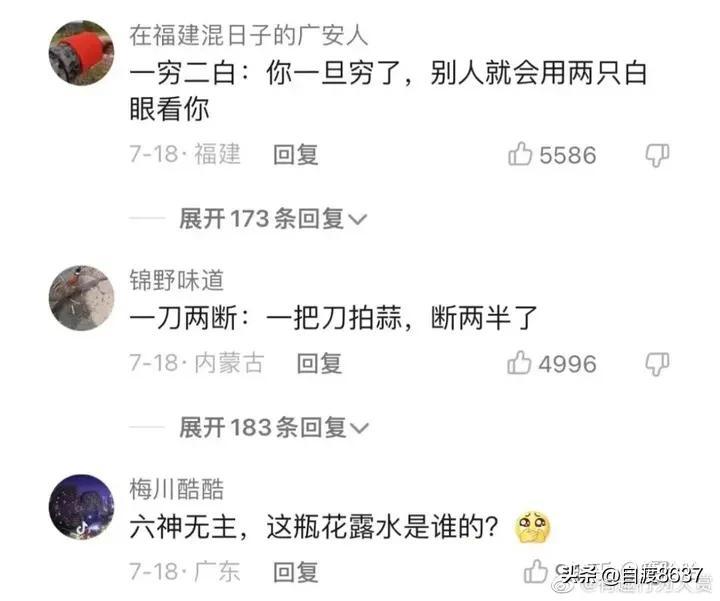720x601 pixels.
Task: Reply to the 广东 comment
Action: pyautogui.click(x=296, y=572)
